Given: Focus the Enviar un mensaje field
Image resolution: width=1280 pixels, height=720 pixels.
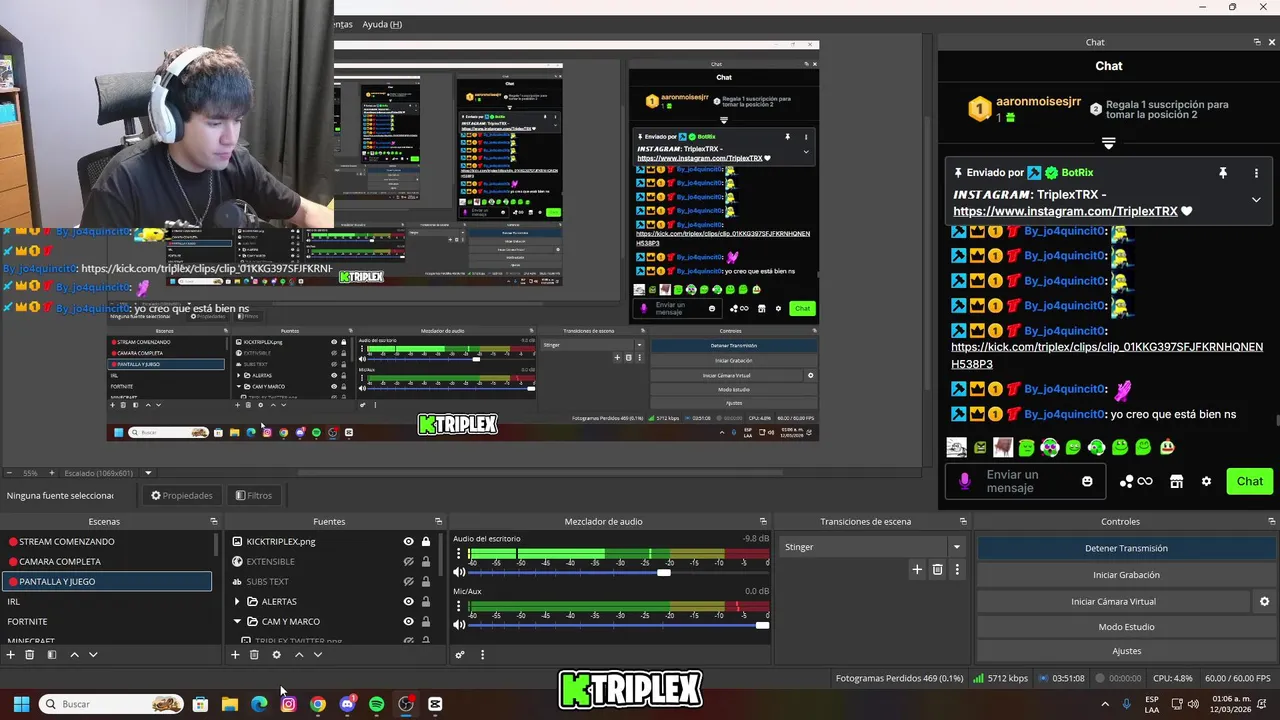Looking at the screenshot, I should click(1026, 481).
